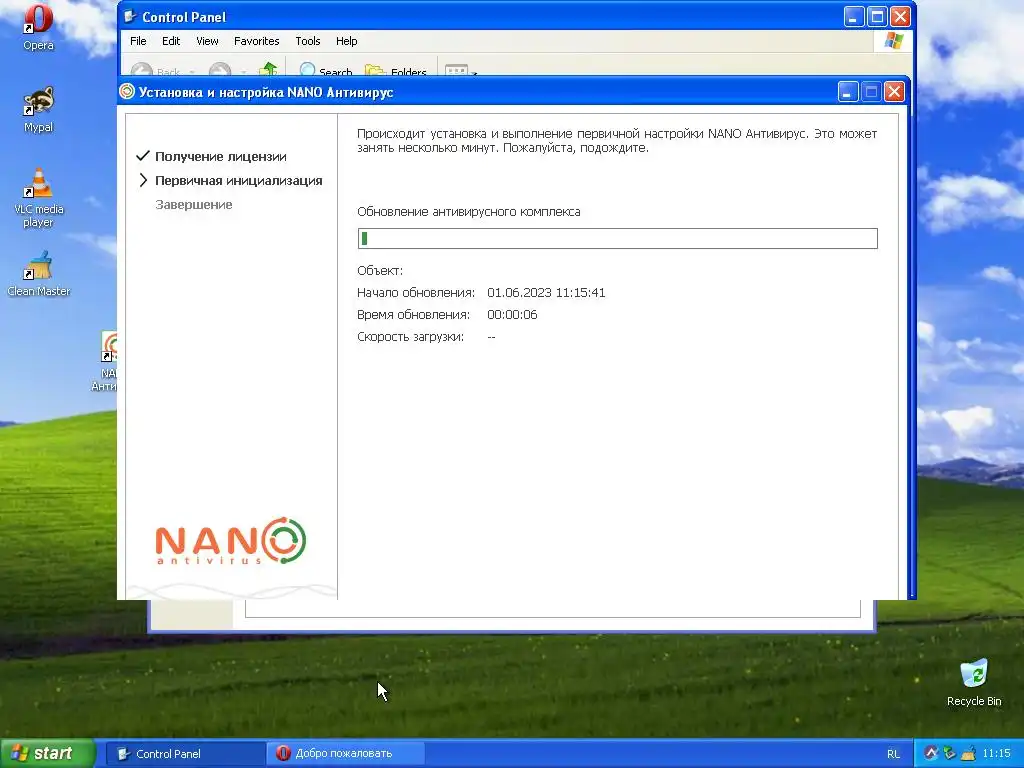
Task: Click the Windows flag logo in Control Panel
Action: coord(893,41)
